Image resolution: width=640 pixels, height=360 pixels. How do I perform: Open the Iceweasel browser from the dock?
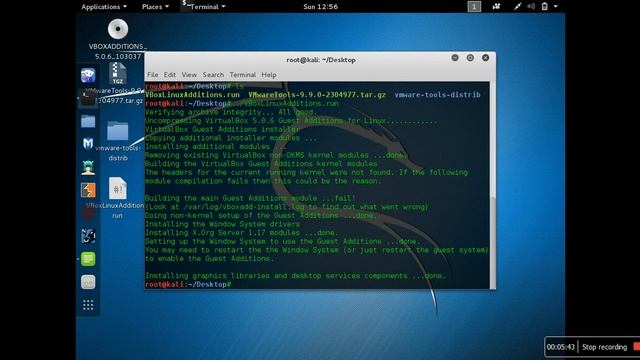pyautogui.click(x=88, y=76)
